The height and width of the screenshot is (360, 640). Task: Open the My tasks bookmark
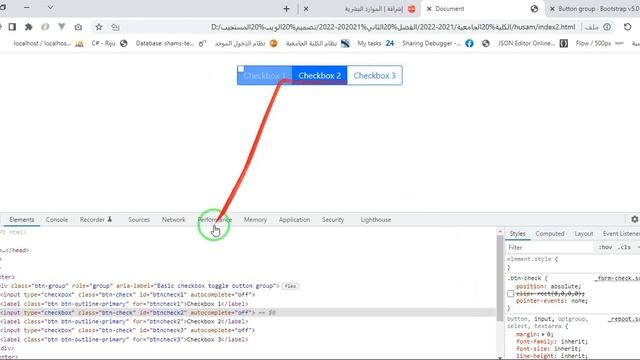376,43
